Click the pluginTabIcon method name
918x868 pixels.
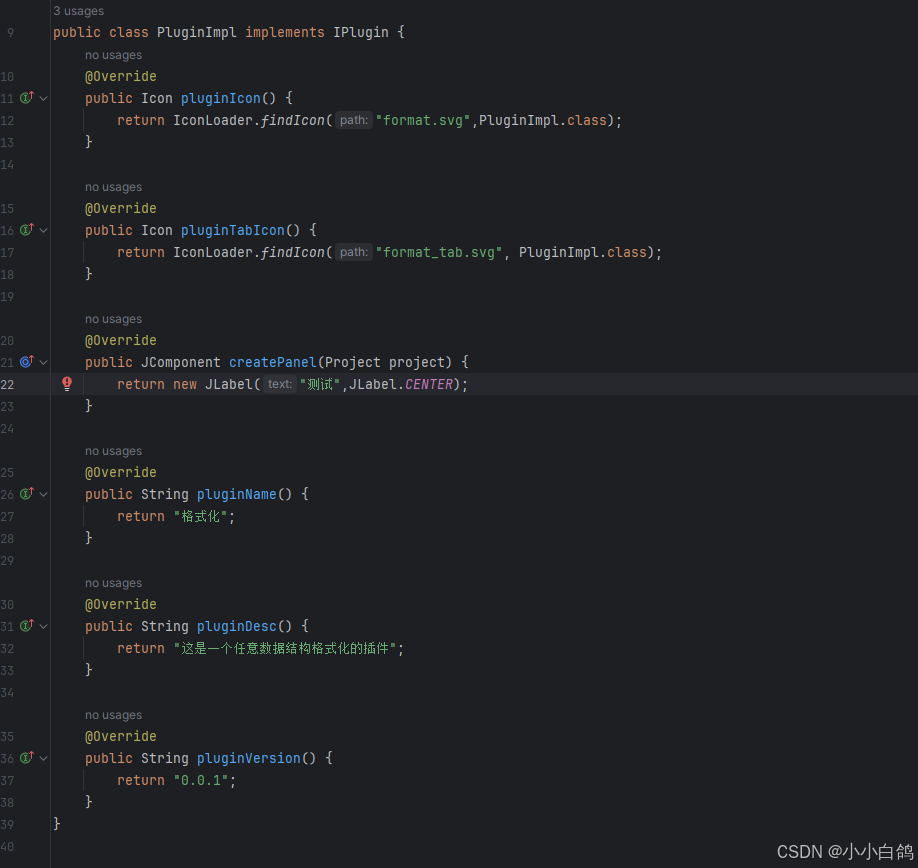point(232,230)
